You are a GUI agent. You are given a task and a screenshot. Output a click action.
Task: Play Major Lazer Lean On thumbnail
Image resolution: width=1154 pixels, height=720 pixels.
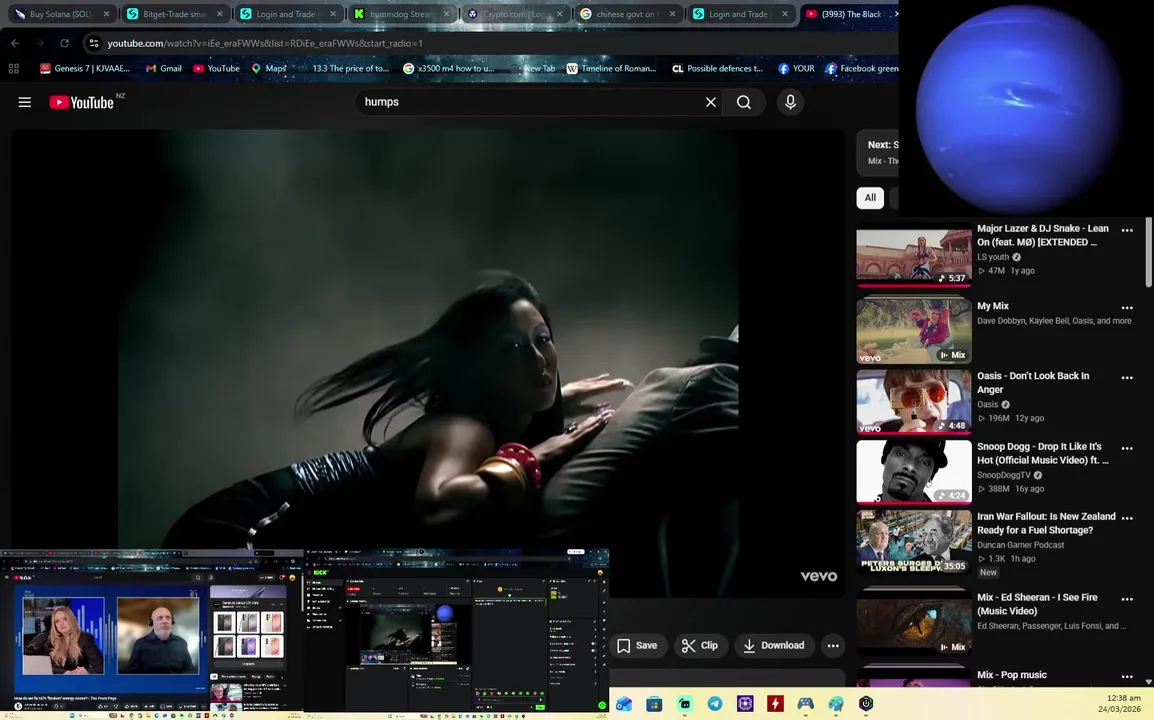tap(914, 255)
